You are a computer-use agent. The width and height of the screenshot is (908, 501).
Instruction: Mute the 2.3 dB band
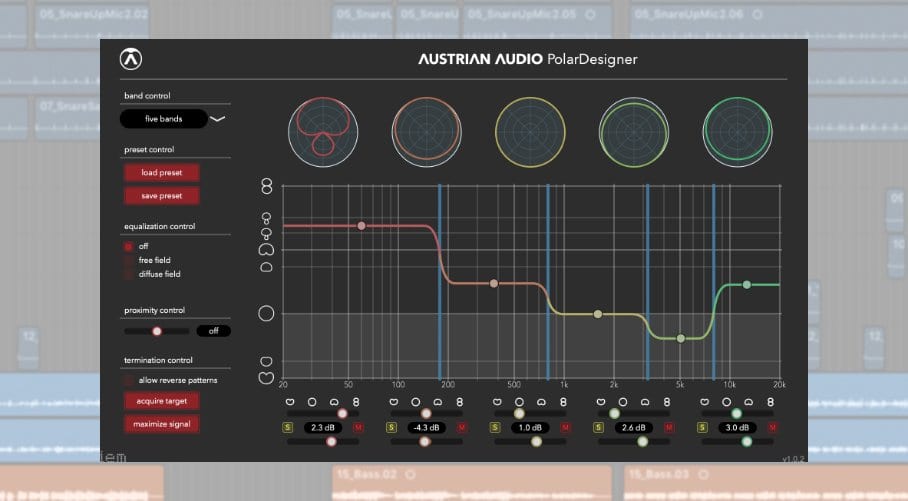coord(358,427)
